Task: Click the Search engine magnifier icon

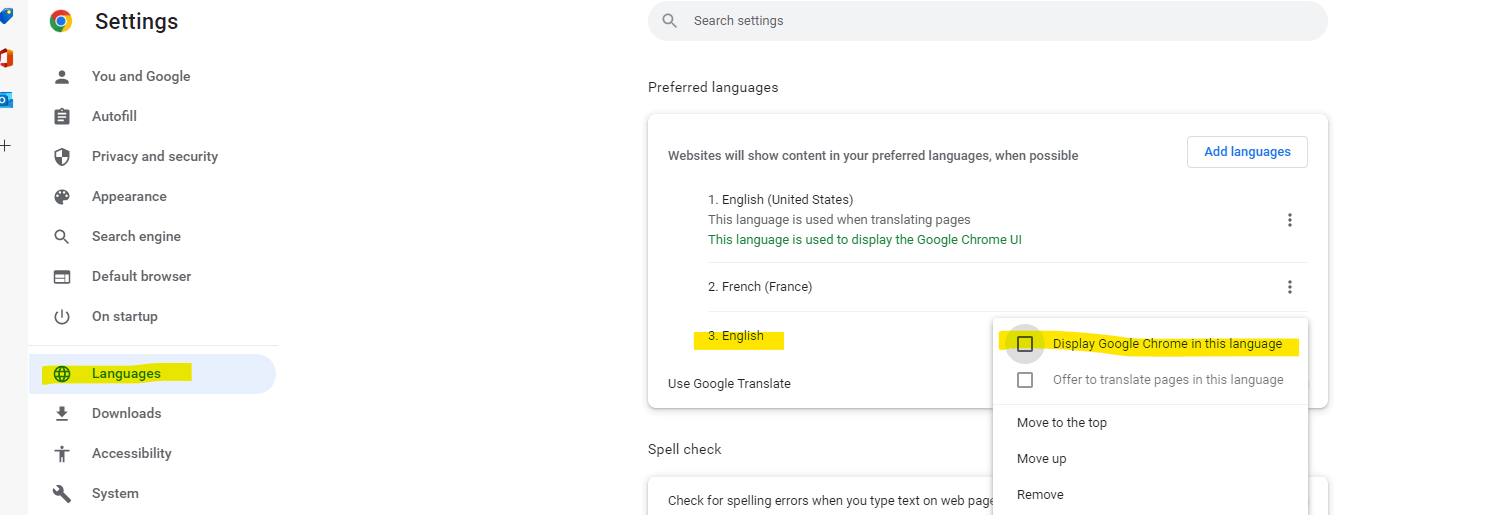Action: (x=62, y=237)
